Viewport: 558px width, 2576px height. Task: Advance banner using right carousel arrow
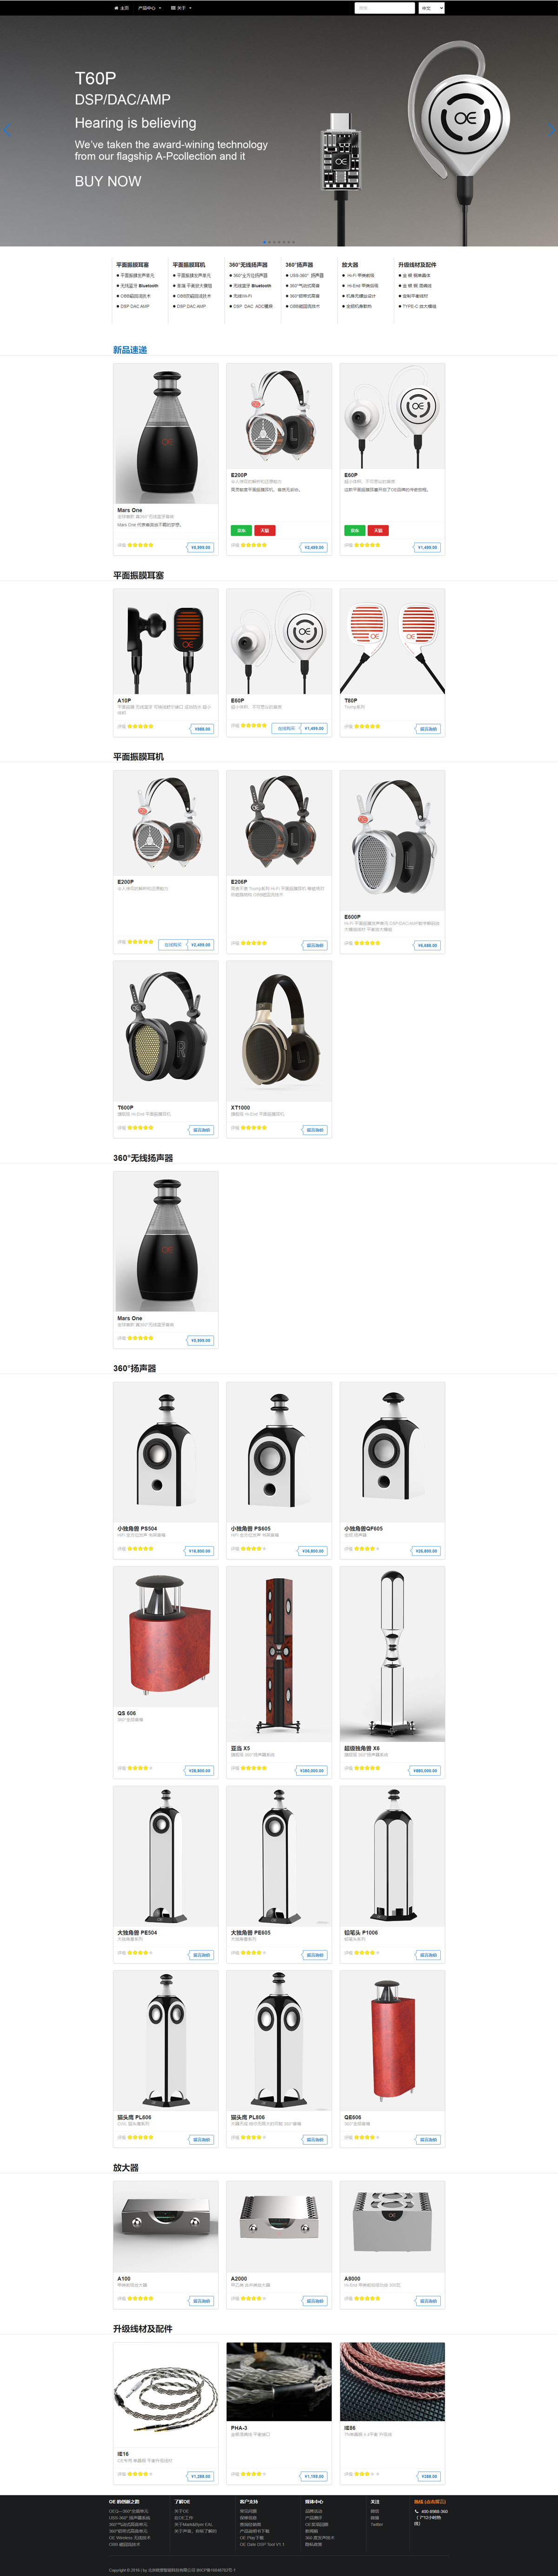click(x=551, y=130)
